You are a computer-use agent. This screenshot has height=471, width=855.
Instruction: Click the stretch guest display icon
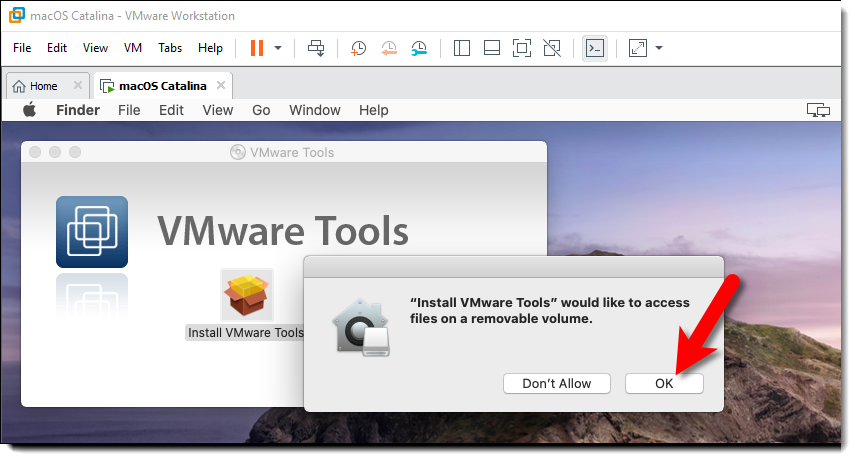(638, 48)
